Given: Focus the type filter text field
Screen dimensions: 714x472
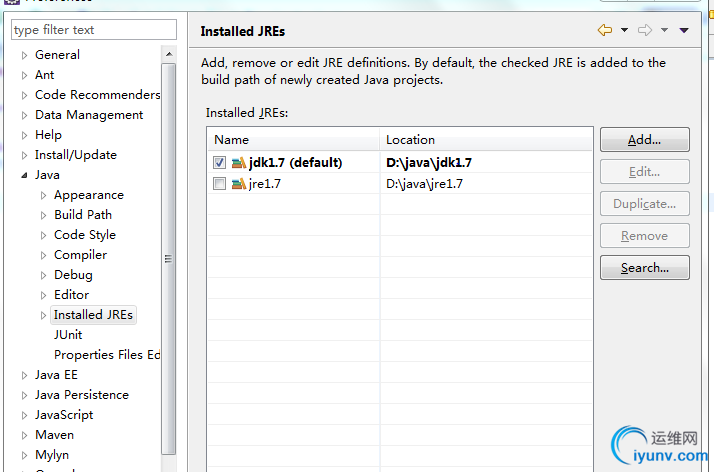Looking at the screenshot, I should (x=94, y=30).
